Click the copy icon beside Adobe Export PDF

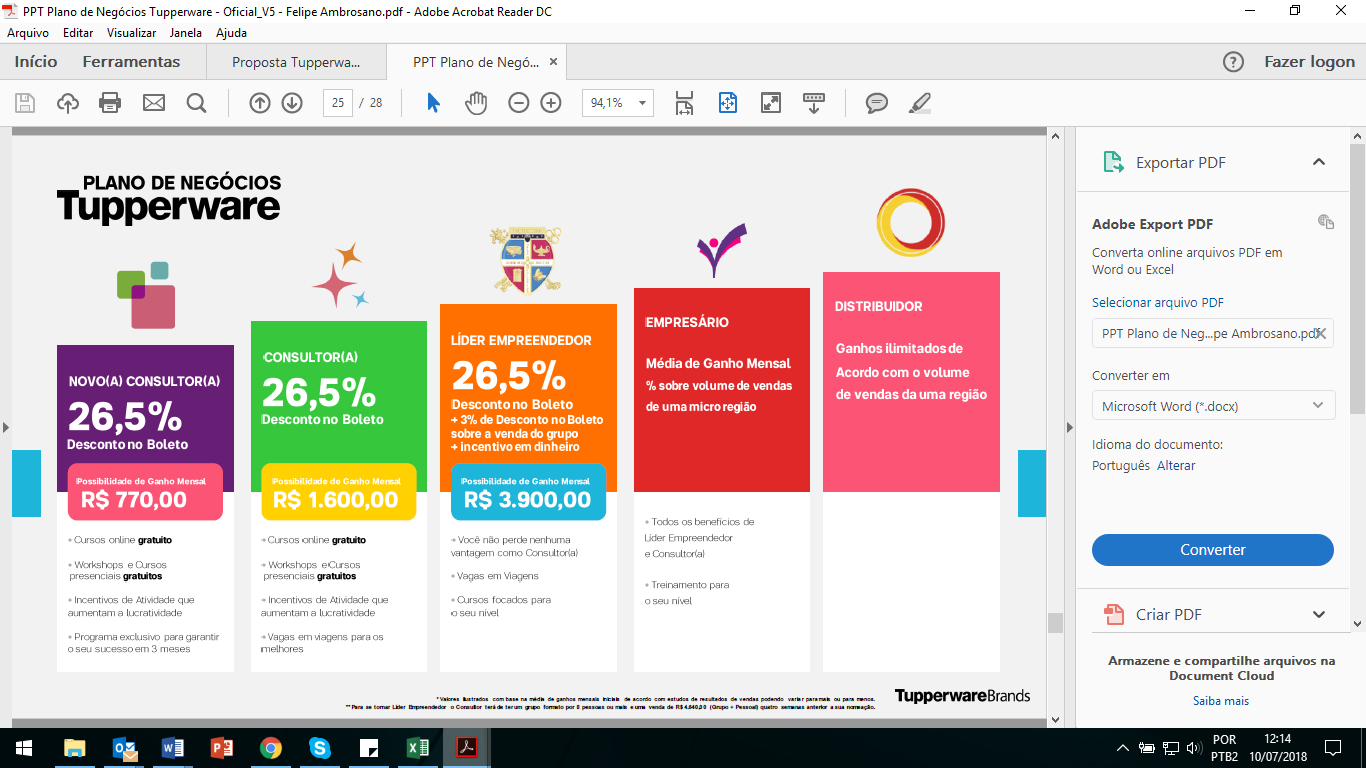[x=1326, y=222]
